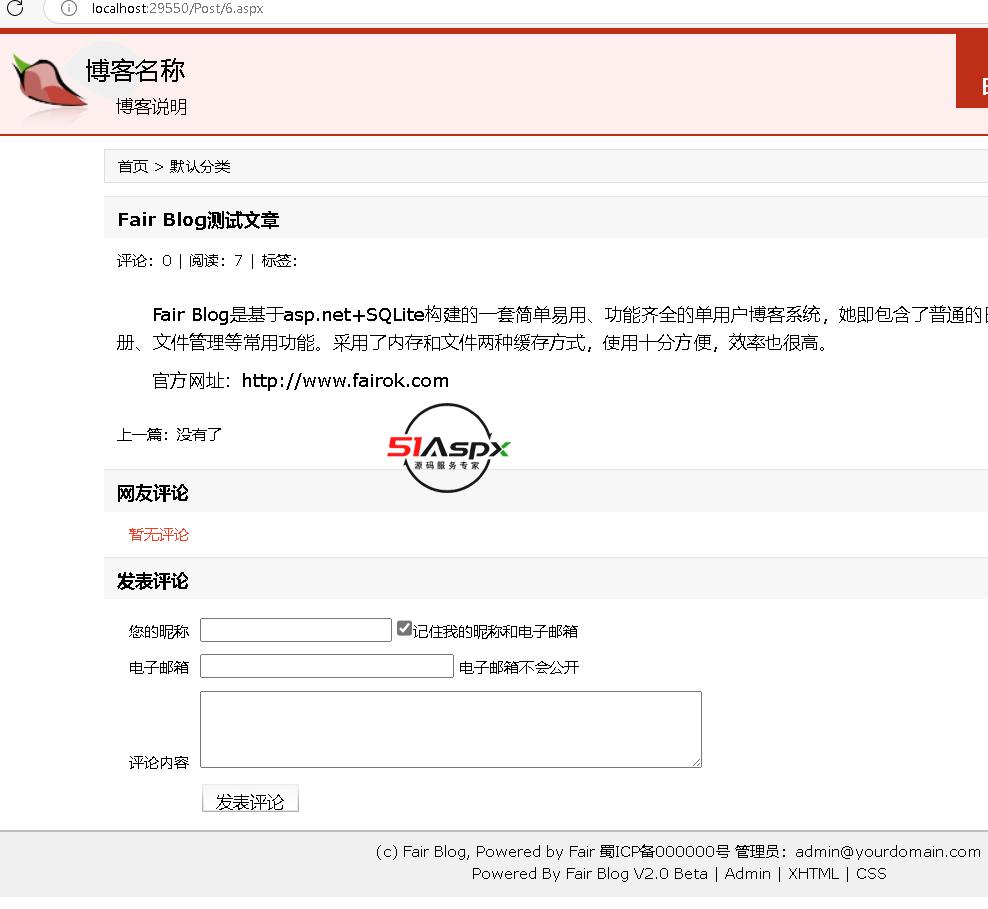Click the 上一篇: 没有了 text
The width and height of the screenshot is (988, 909).
[x=169, y=435]
